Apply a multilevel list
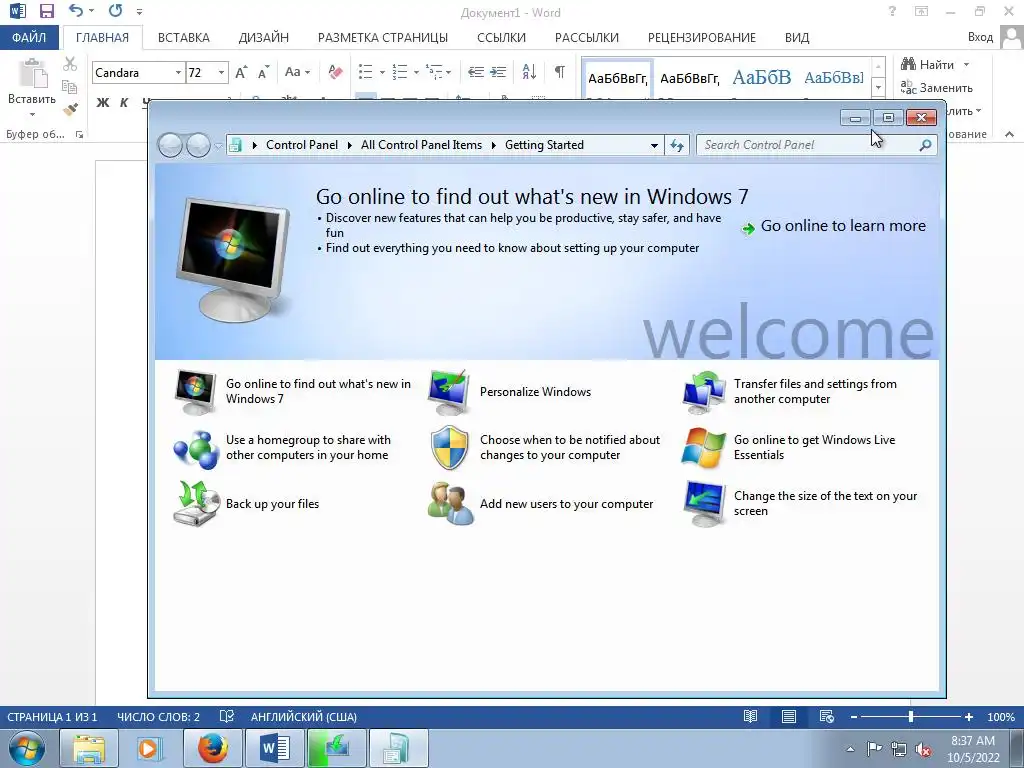This screenshot has height=768, width=1024. point(434,72)
